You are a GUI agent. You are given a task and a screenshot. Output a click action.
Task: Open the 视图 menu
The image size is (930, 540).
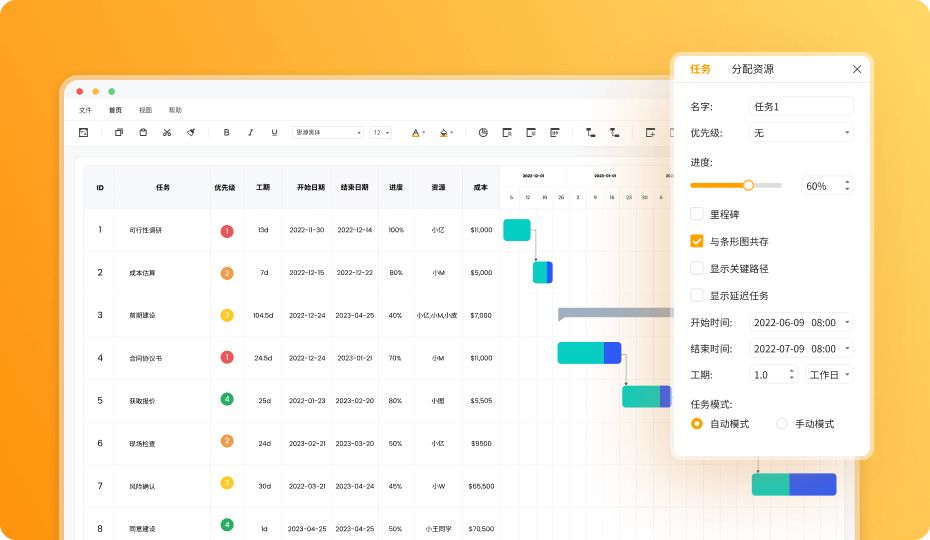click(145, 110)
